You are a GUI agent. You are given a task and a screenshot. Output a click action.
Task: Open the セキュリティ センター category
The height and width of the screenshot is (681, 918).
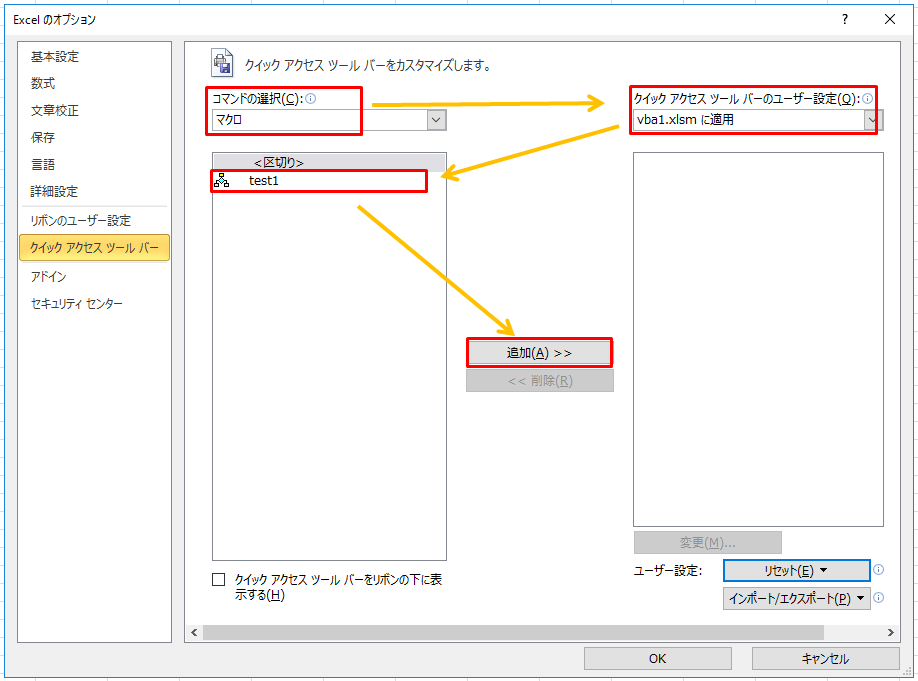pyautogui.click(x=94, y=303)
